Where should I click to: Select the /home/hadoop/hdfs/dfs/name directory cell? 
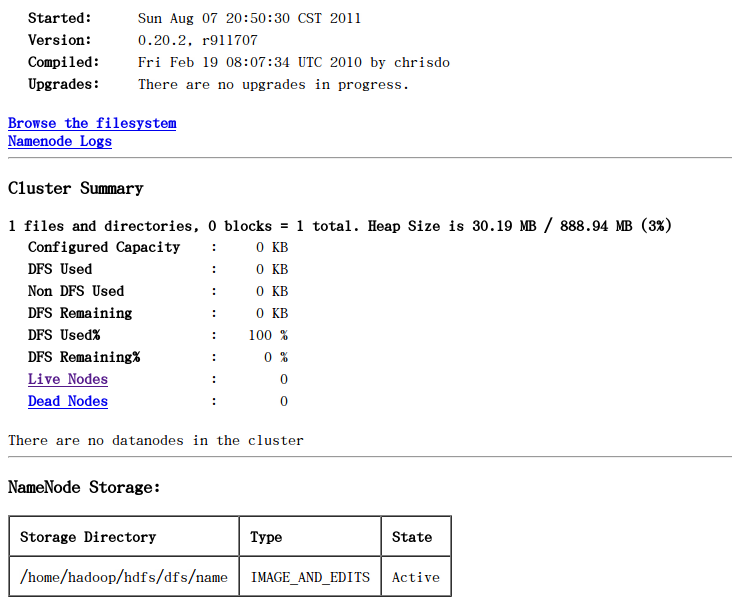point(124,577)
